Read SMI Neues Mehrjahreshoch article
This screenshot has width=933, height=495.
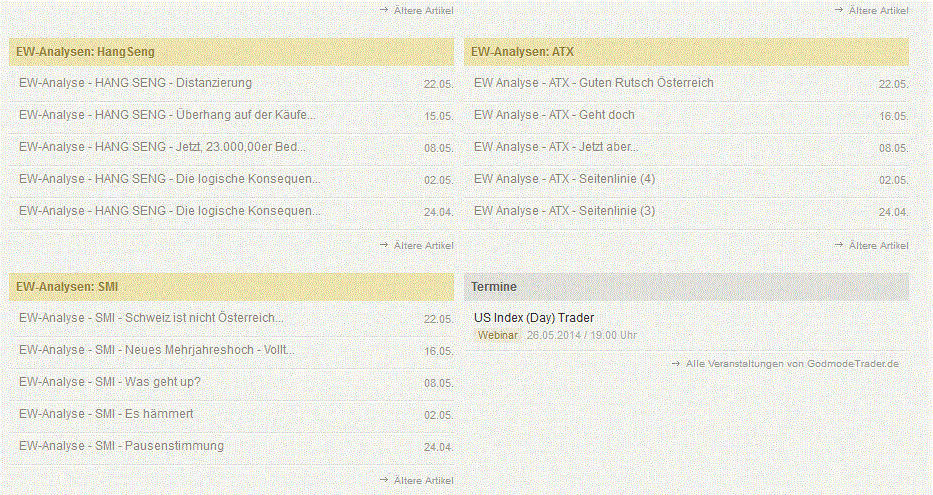pyautogui.click(x=156, y=350)
